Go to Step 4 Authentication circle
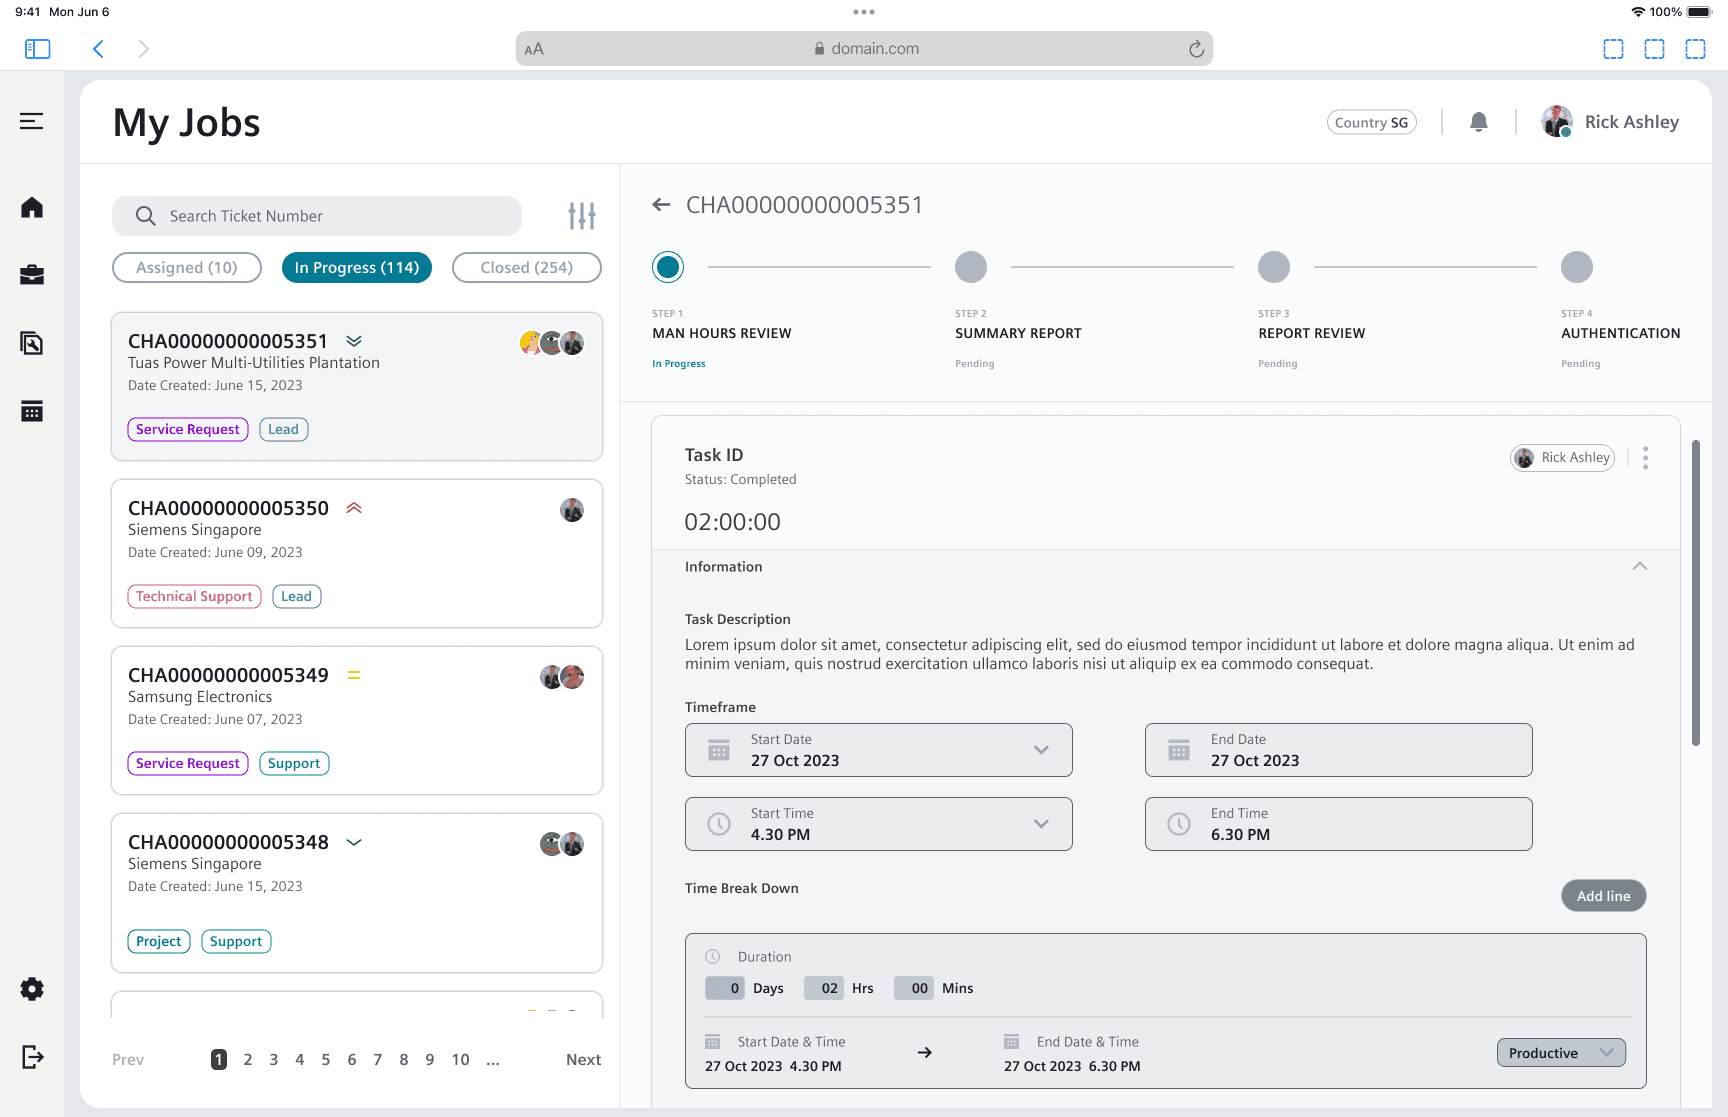 tap(1577, 267)
